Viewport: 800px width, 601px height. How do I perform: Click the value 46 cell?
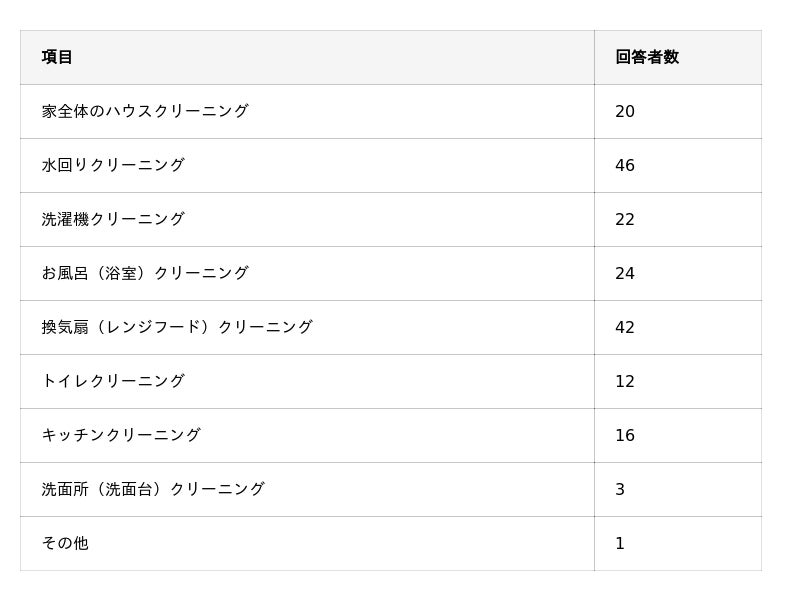[x=625, y=165]
